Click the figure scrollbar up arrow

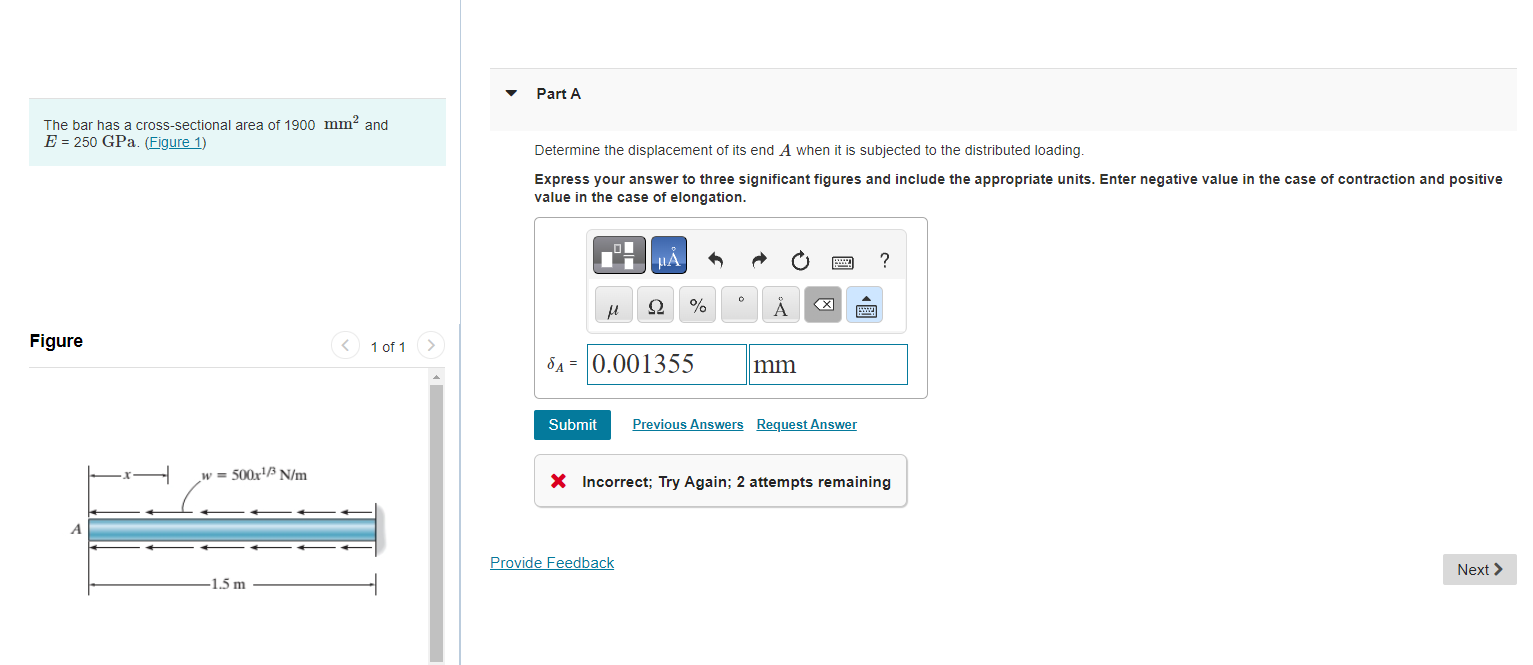436,377
